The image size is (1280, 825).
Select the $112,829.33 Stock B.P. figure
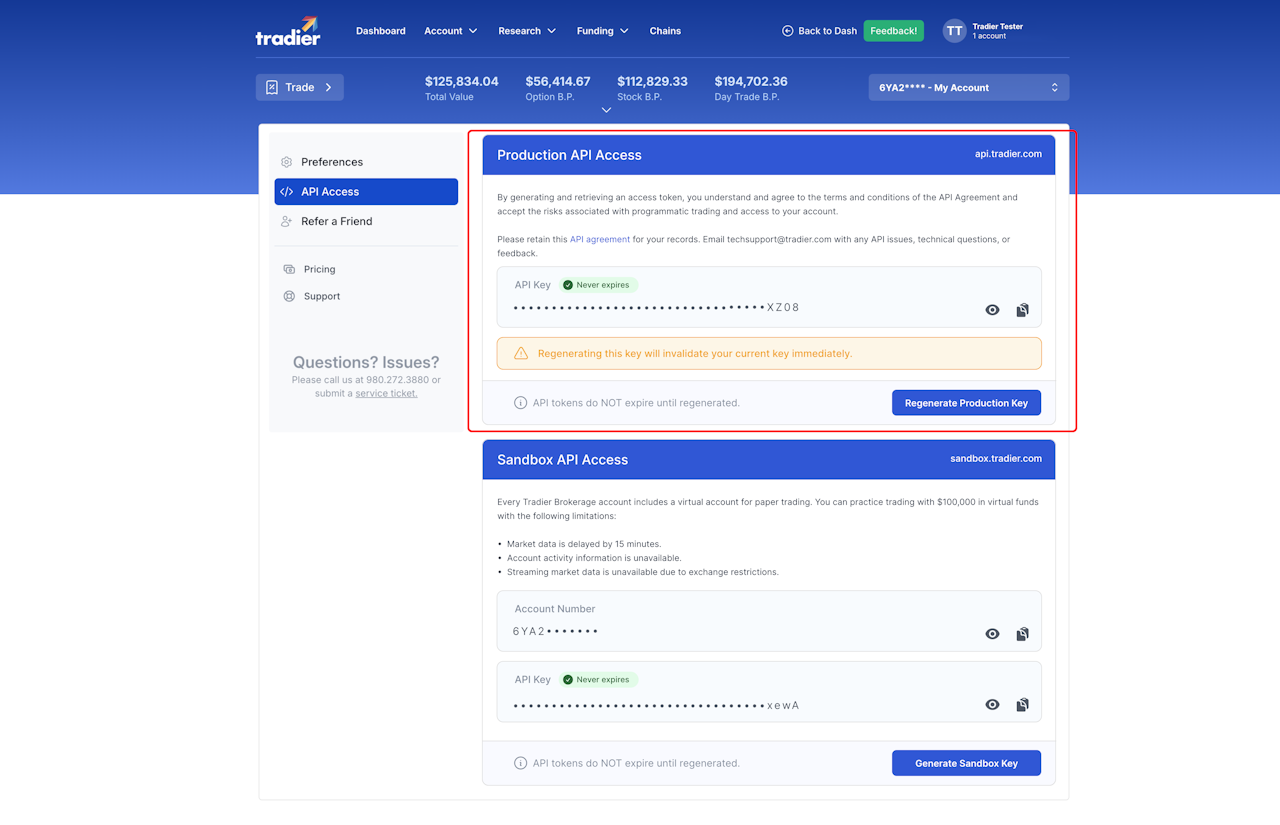[x=652, y=81]
